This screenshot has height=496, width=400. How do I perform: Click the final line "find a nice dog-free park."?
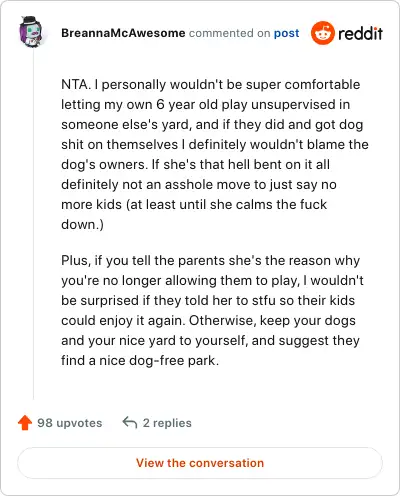[x=140, y=360]
